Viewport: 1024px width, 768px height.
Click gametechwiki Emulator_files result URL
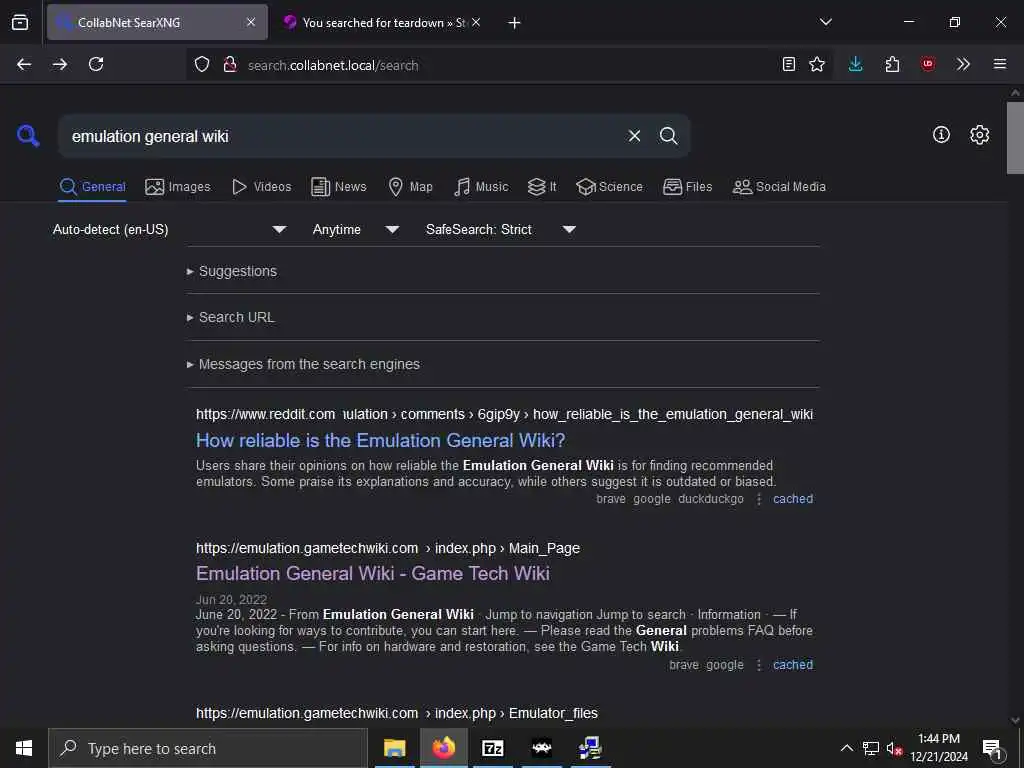(x=396, y=713)
